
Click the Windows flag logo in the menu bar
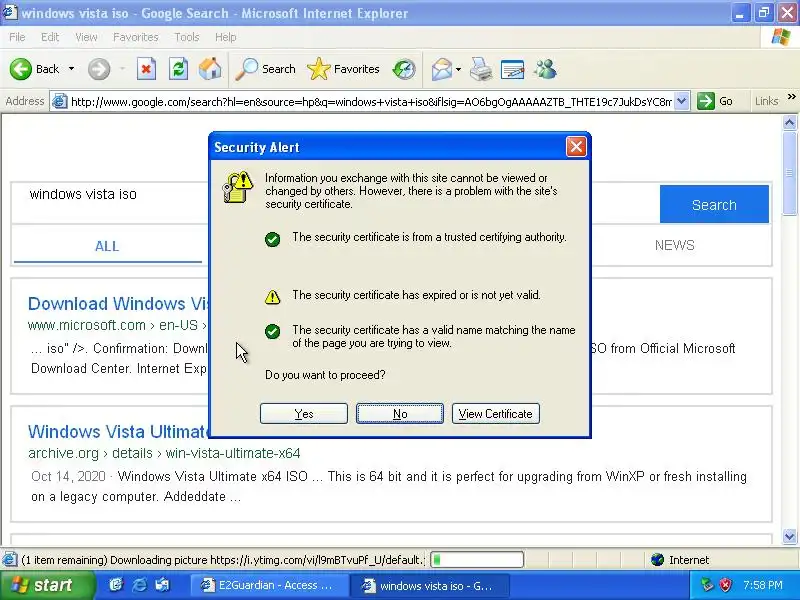click(781, 37)
